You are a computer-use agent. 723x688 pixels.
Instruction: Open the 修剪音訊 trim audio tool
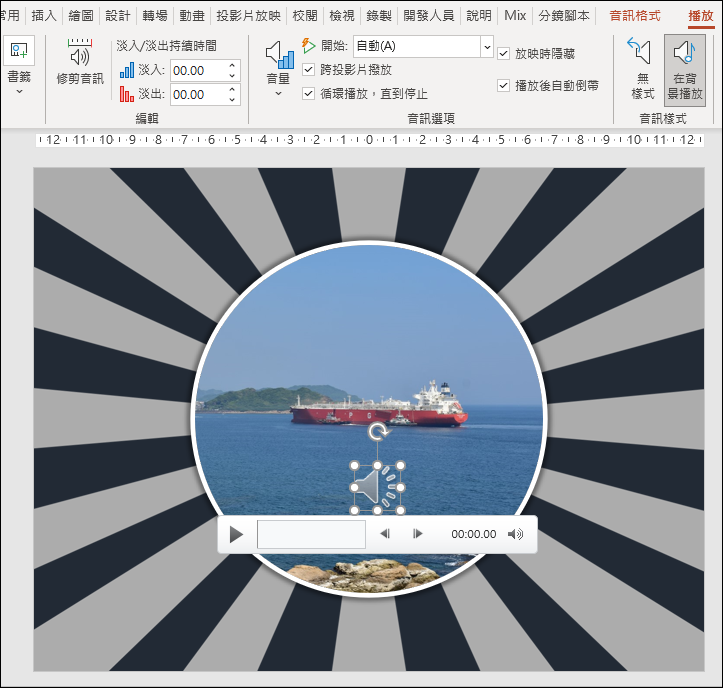pyautogui.click(x=80, y=62)
